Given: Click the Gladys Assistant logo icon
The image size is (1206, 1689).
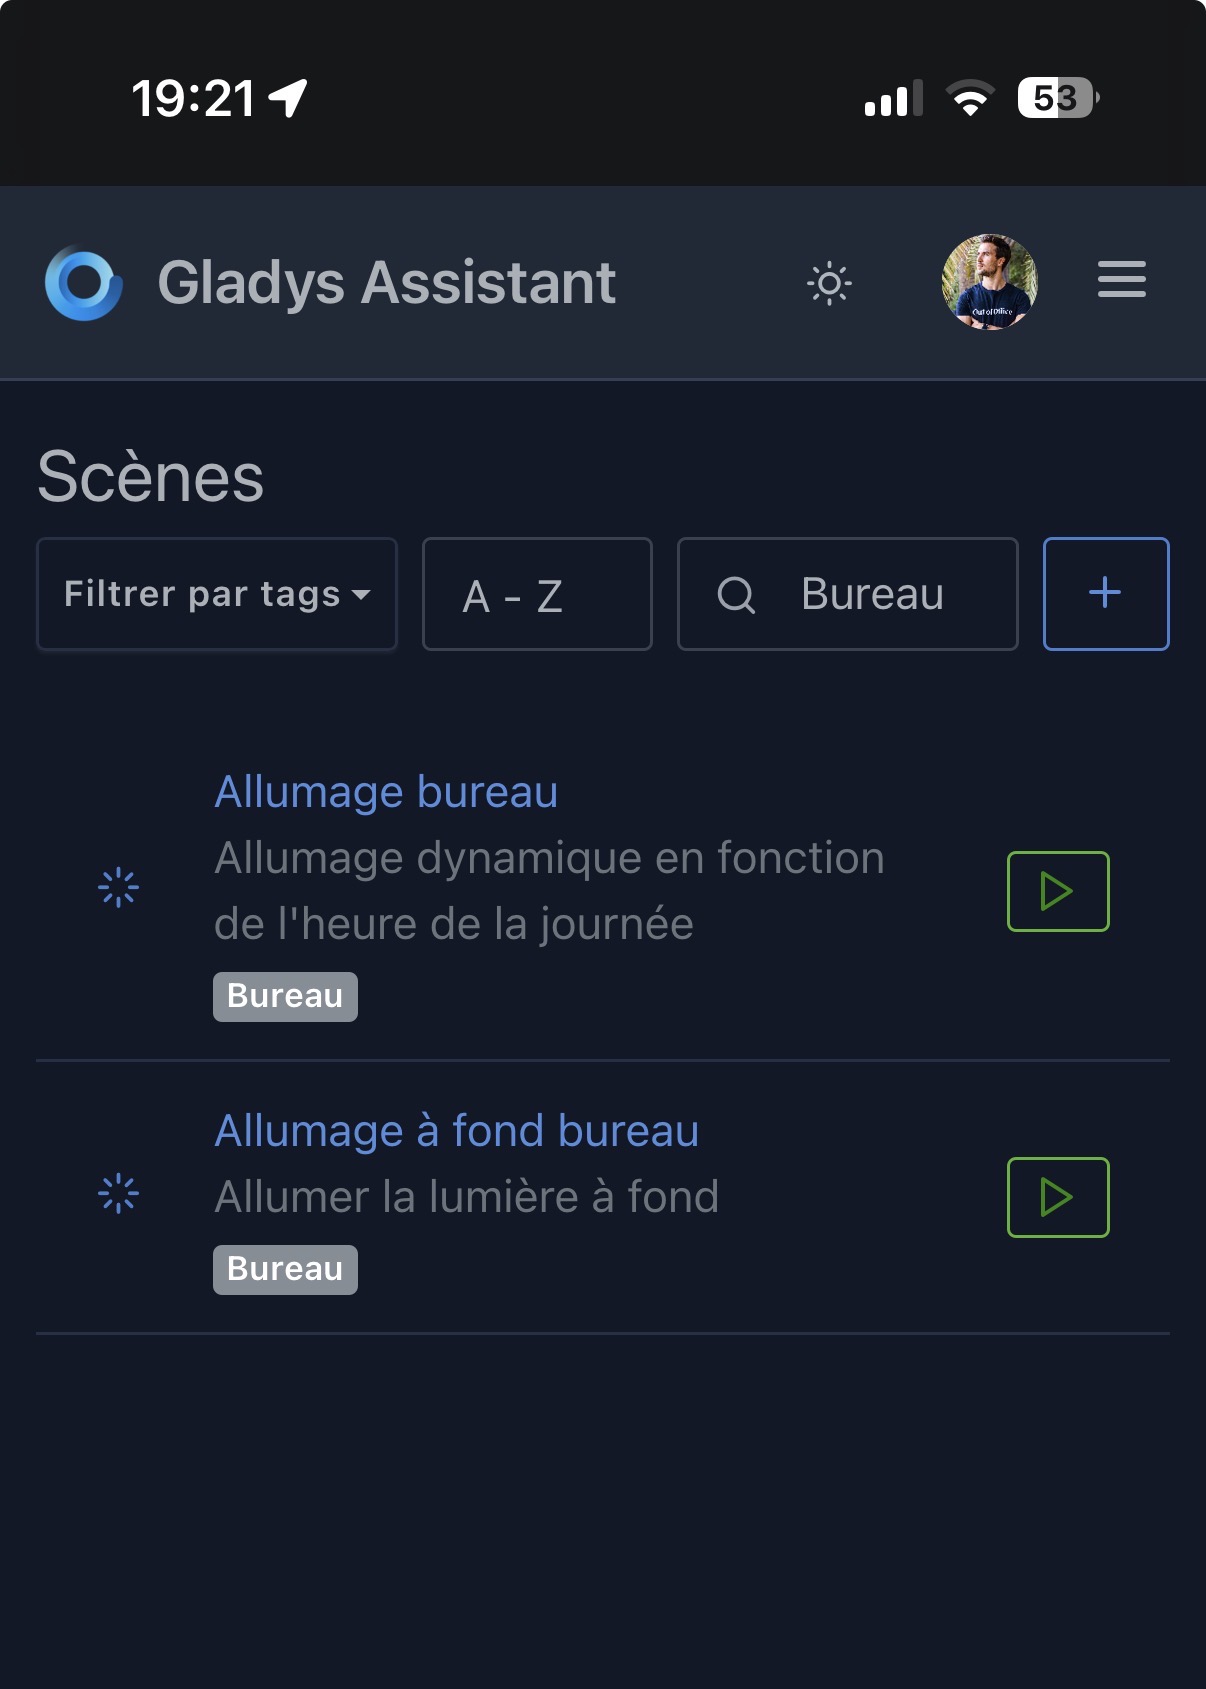Looking at the screenshot, I should 84,283.
